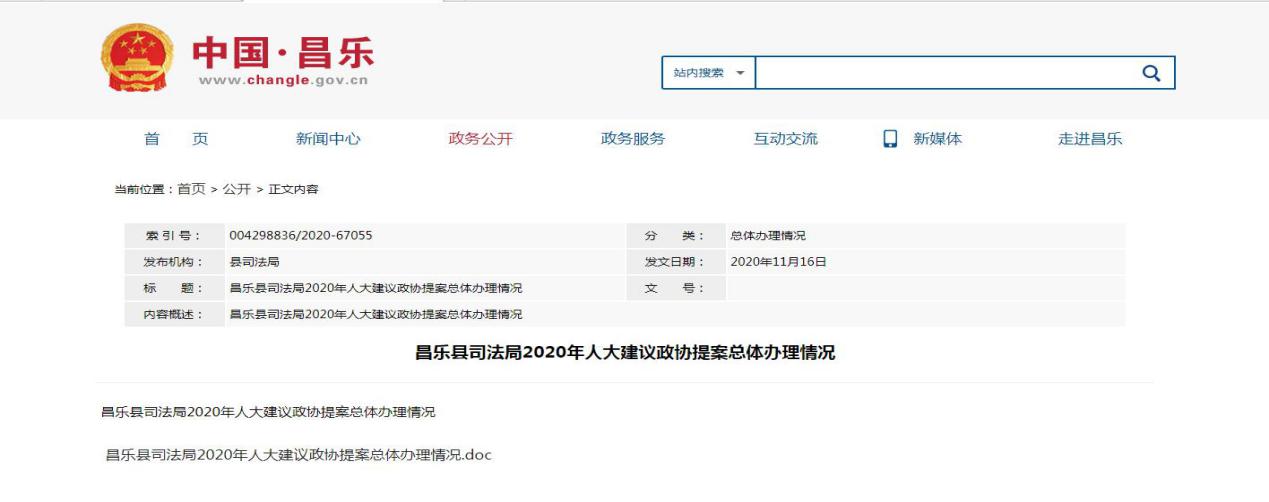This screenshot has width=1269, height=502.
Task: Open 政务服务 in the navigation
Action: tap(632, 139)
